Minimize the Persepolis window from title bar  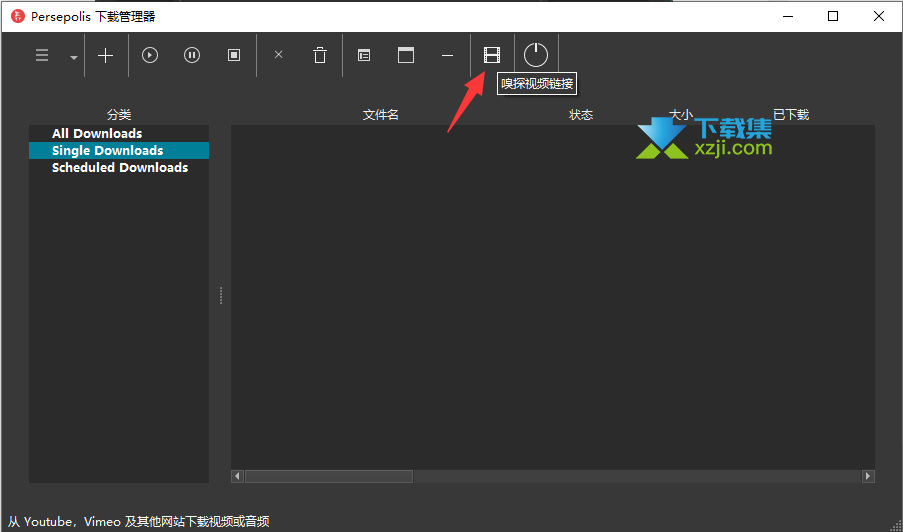[787, 16]
